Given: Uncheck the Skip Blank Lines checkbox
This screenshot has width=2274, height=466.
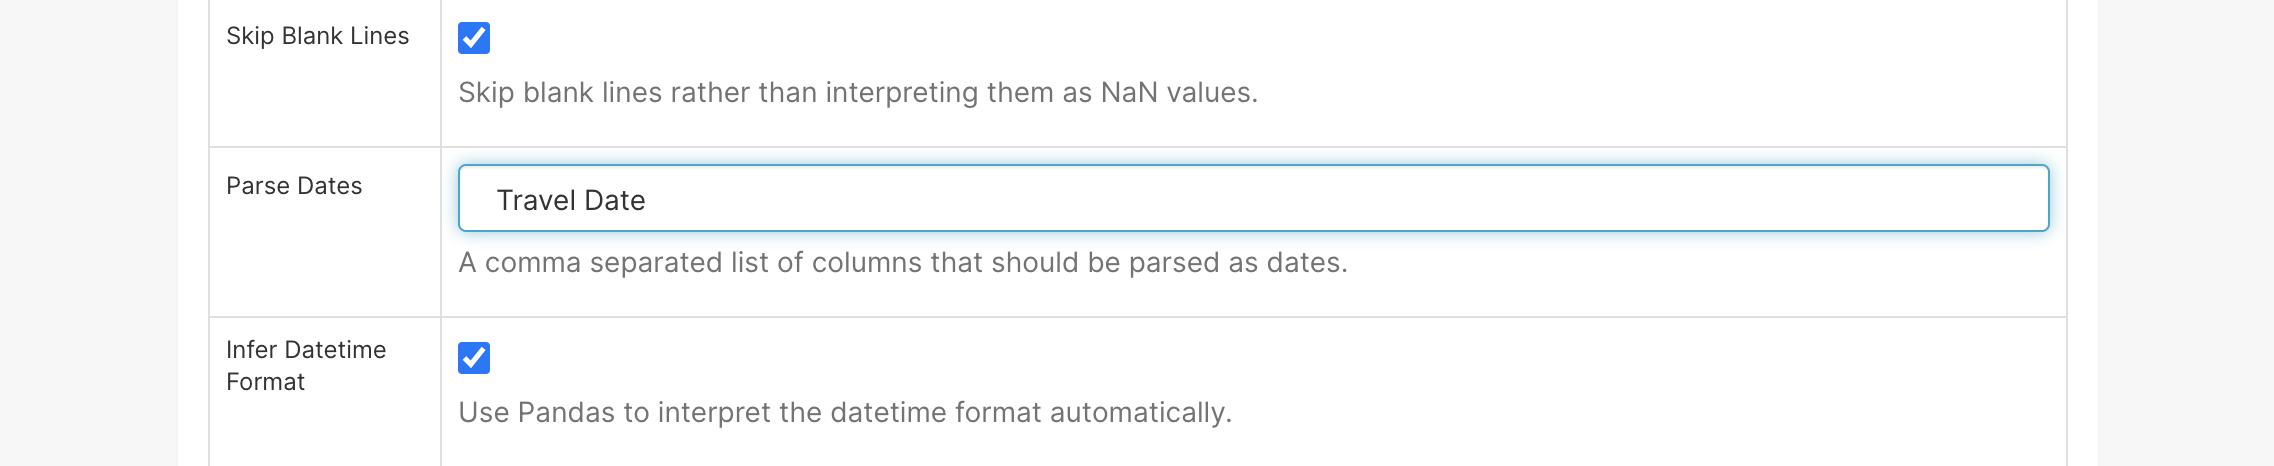Looking at the screenshot, I should click(474, 38).
